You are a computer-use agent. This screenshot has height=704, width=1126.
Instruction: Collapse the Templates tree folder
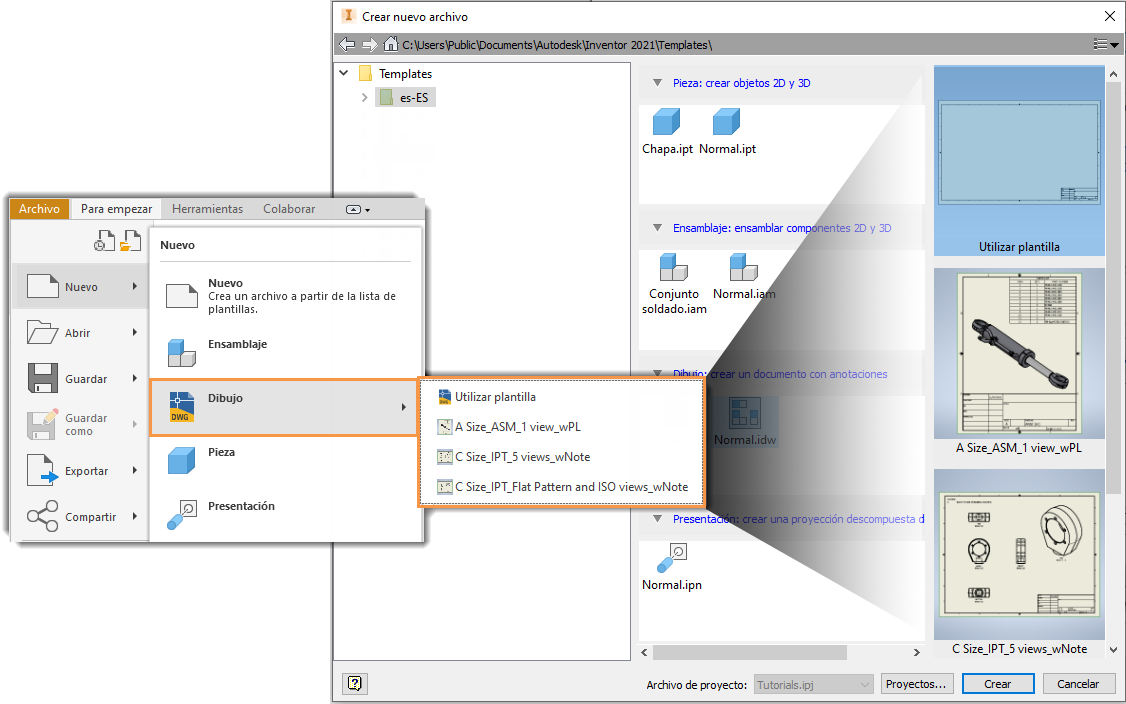[x=344, y=73]
